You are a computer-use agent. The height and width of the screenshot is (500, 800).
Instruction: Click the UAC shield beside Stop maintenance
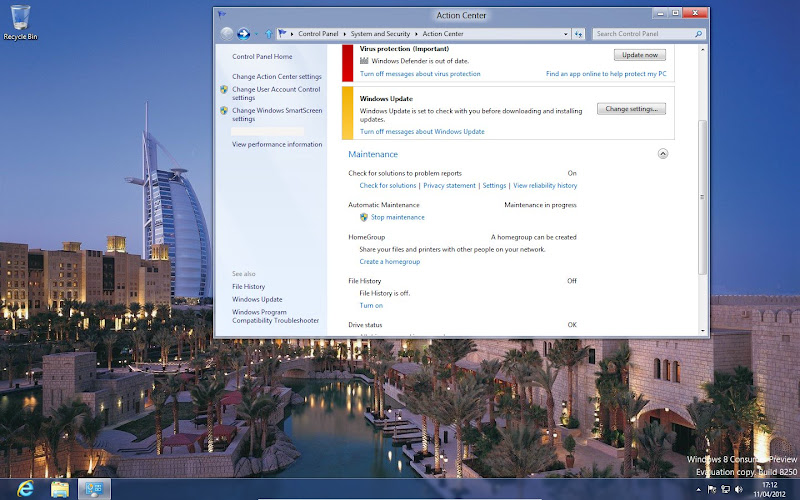[x=364, y=217]
